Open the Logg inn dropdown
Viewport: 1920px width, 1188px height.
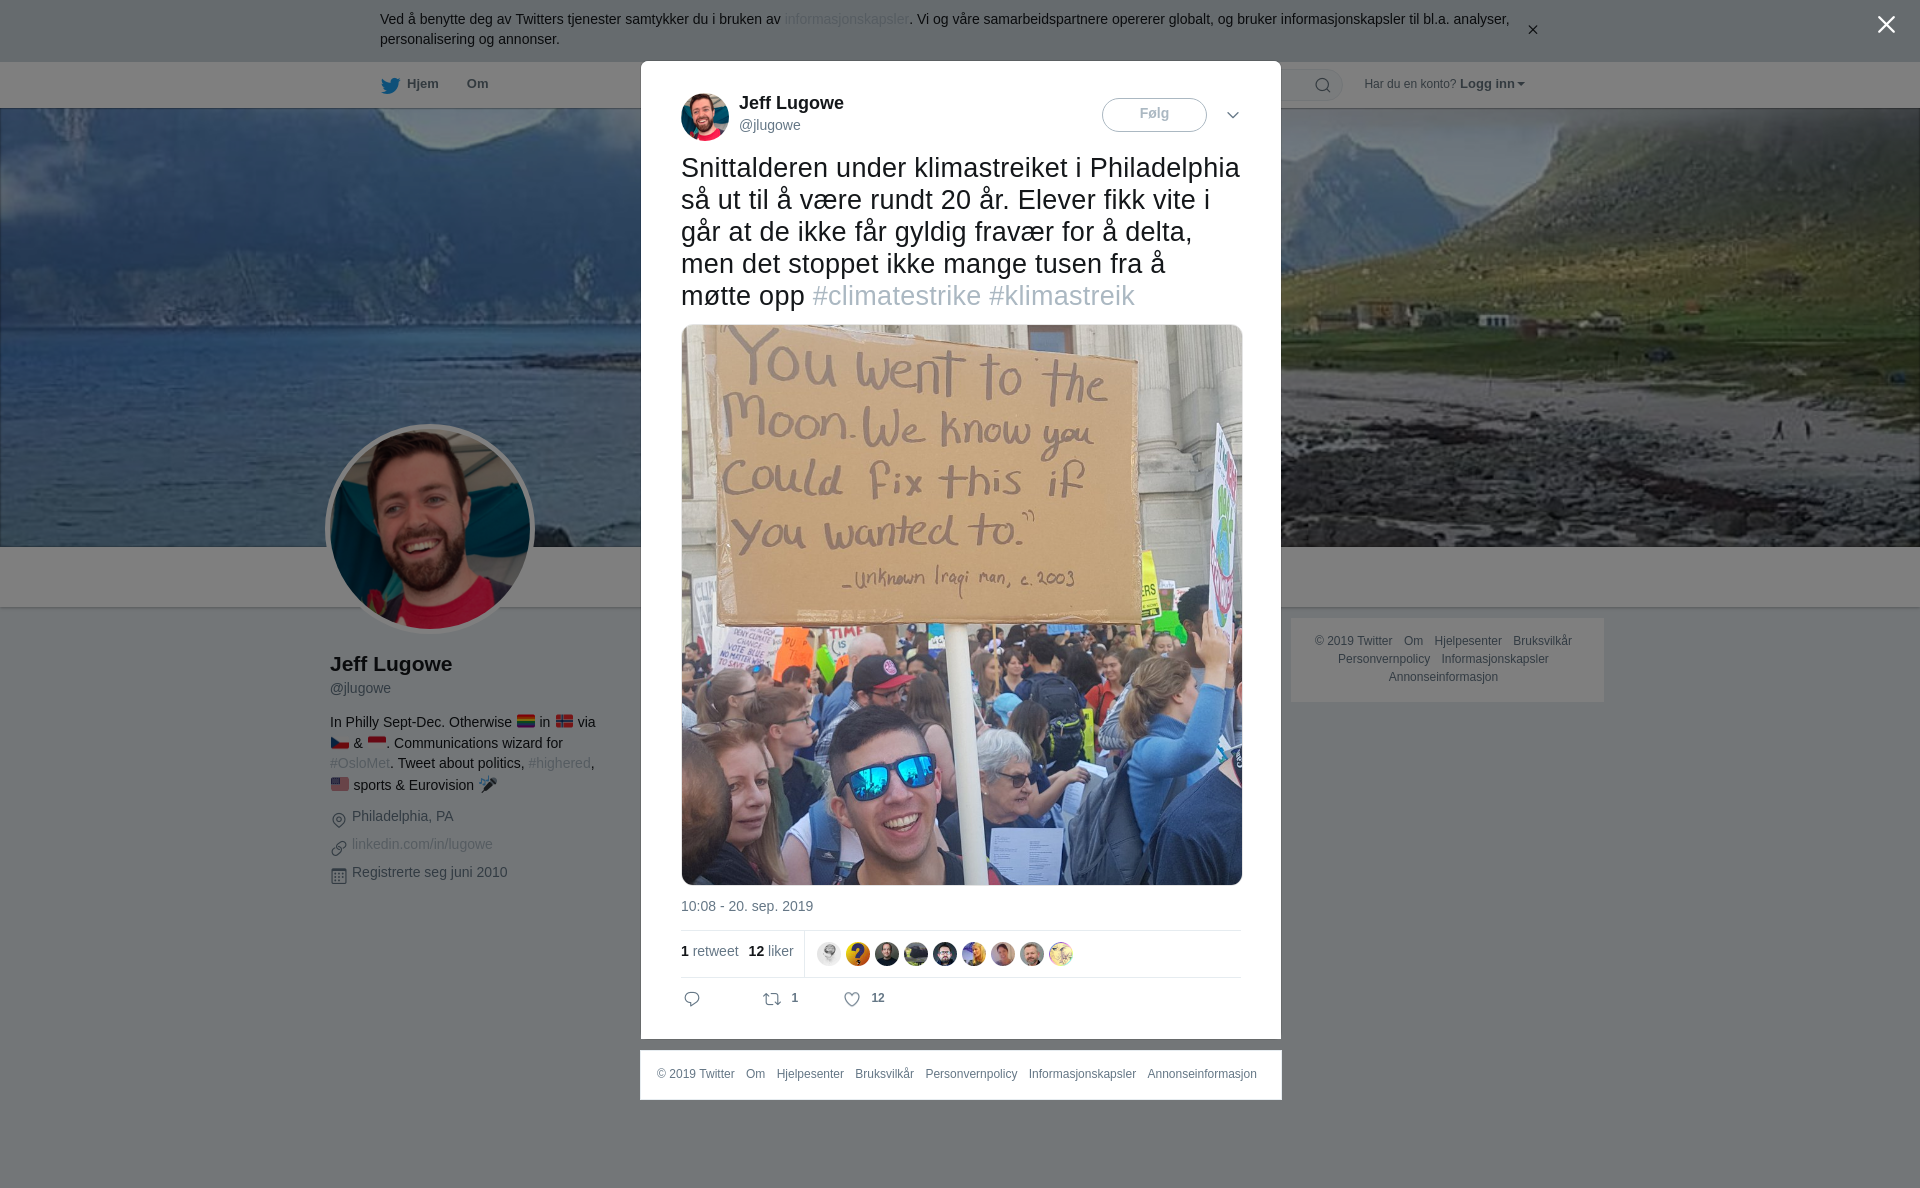pos(1492,84)
